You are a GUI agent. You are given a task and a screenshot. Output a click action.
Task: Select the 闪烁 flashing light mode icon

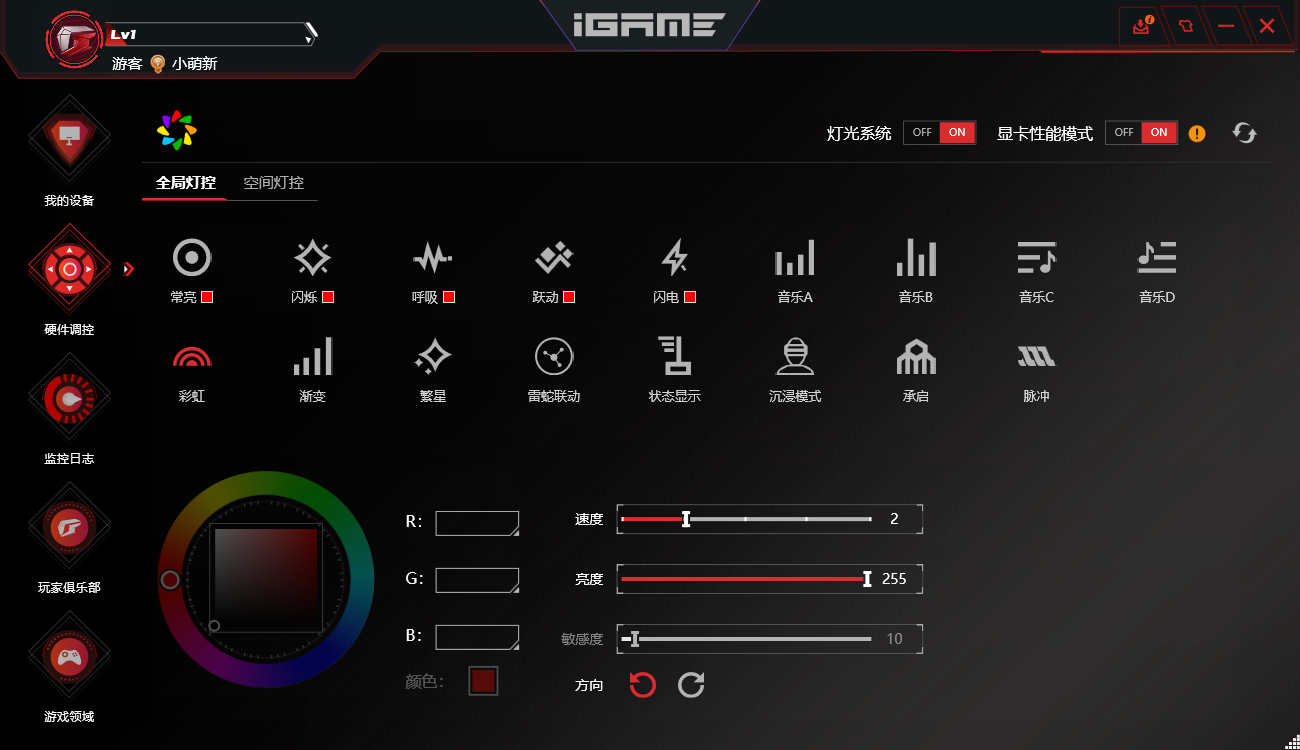[312, 258]
